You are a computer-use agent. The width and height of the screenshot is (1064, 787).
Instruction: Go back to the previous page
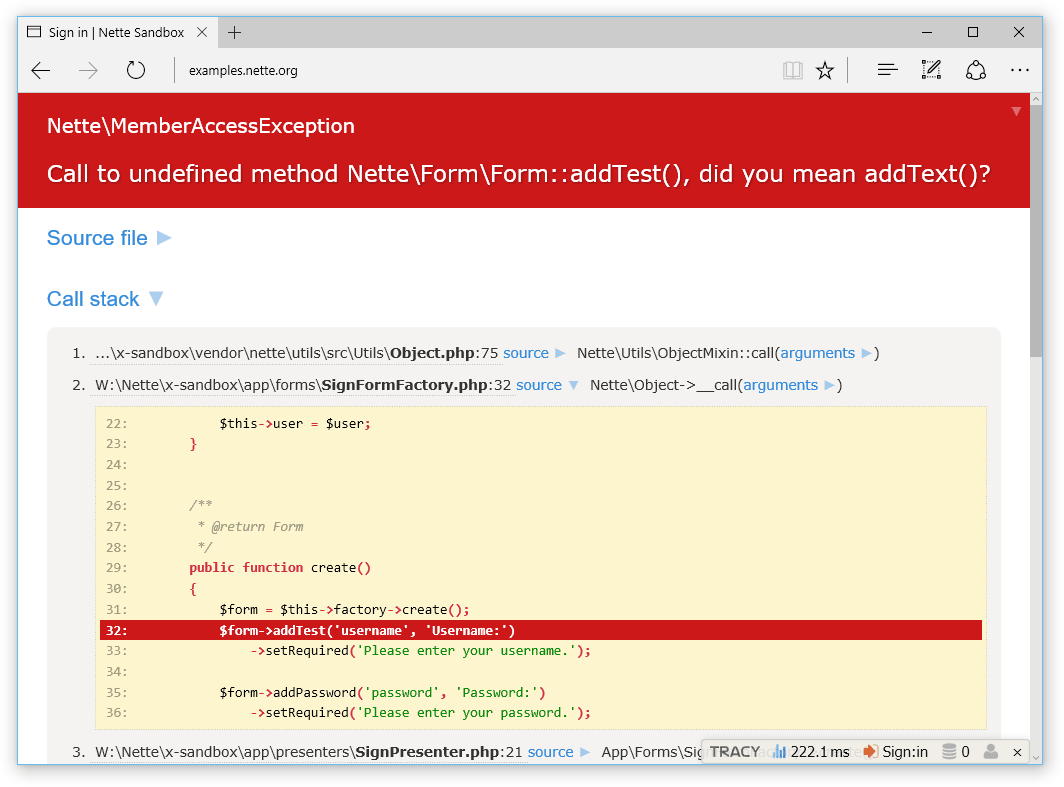pyautogui.click(x=41, y=71)
